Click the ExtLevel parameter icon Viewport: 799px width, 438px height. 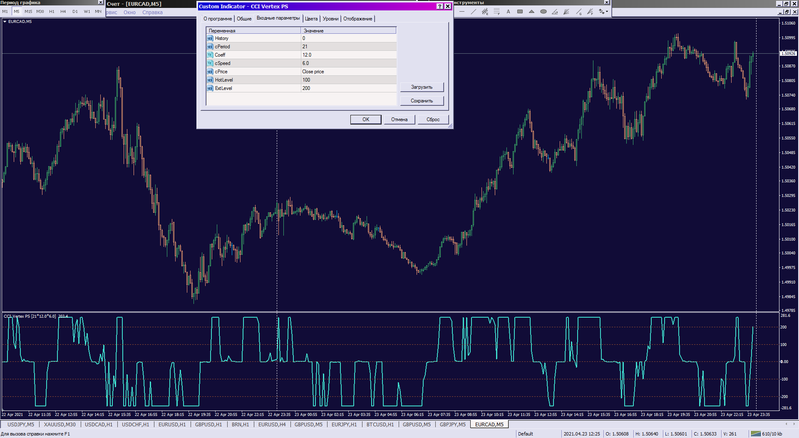point(210,89)
